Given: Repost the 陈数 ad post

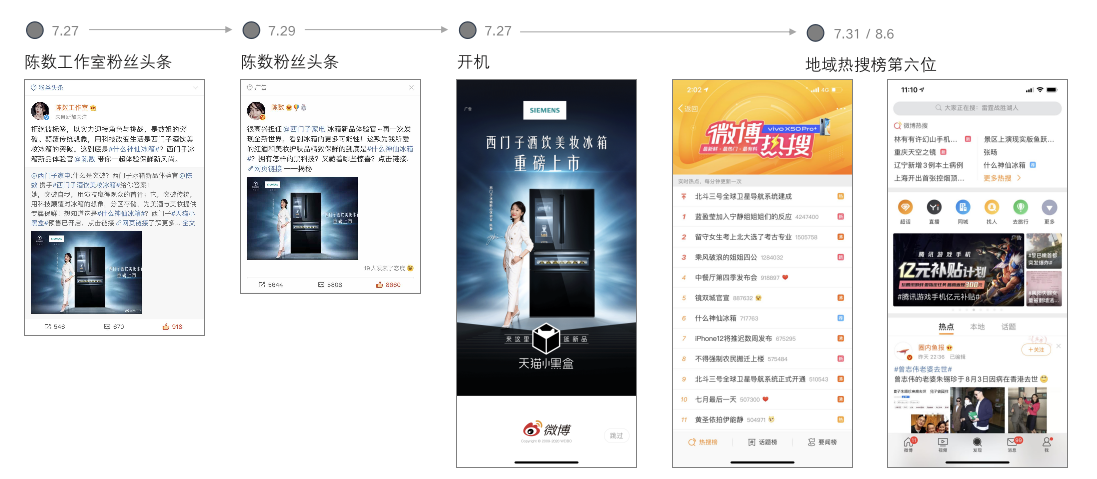Looking at the screenshot, I should click(x=271, y=285).
